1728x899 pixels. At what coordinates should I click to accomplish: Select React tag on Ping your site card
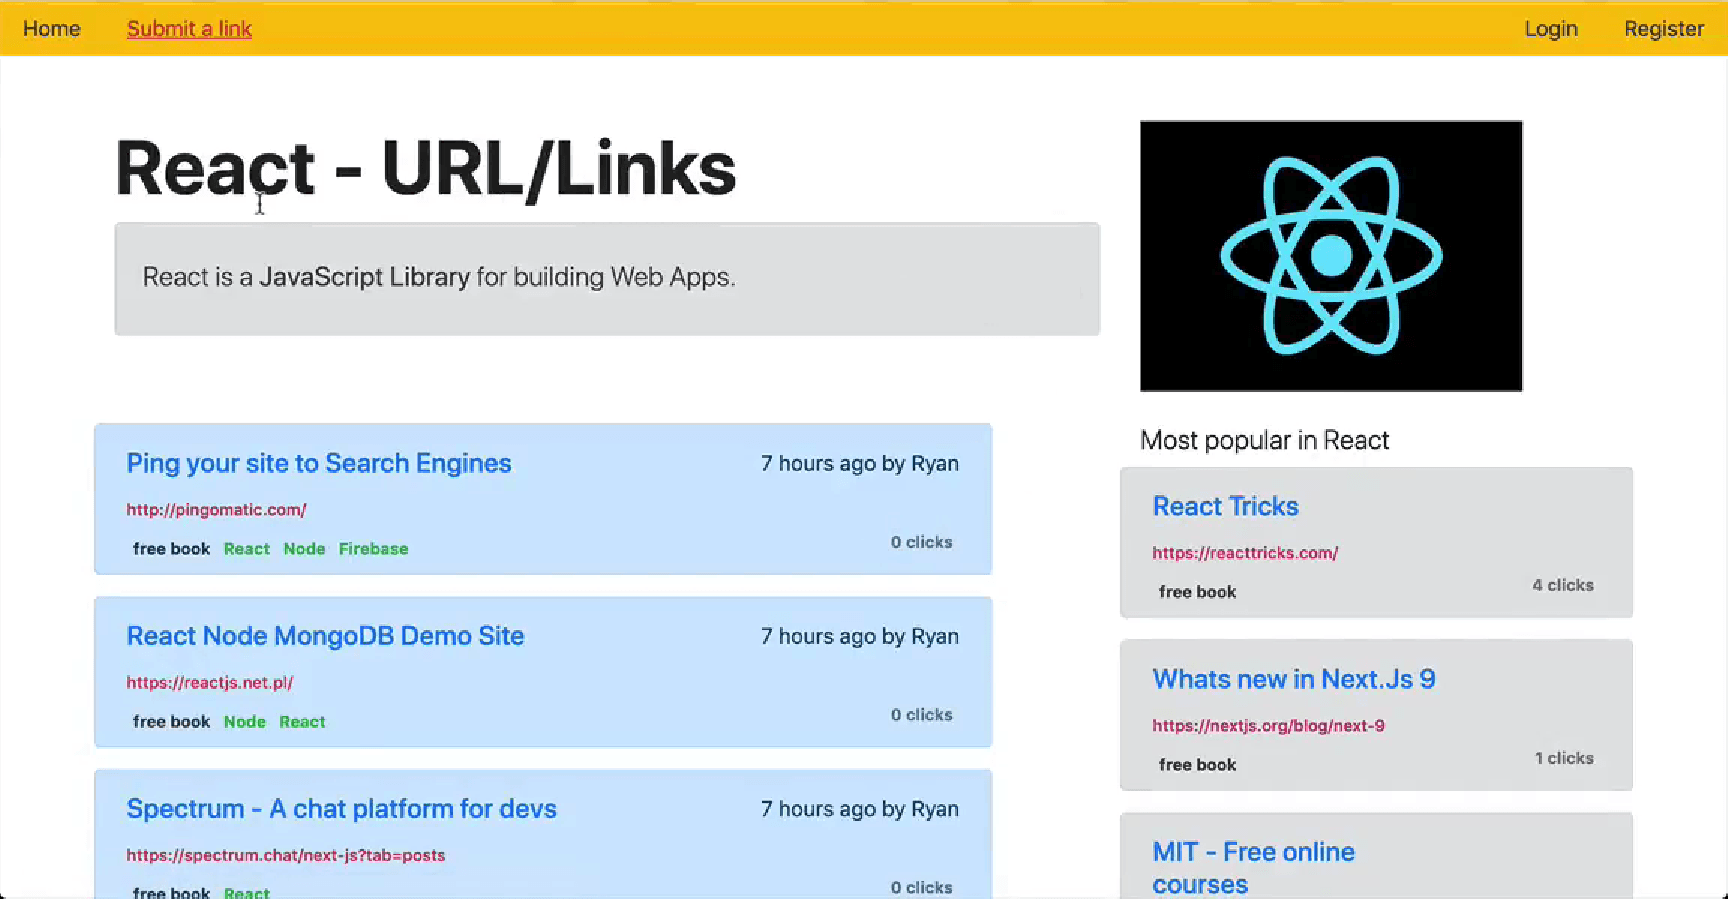(x=247, y=549)
